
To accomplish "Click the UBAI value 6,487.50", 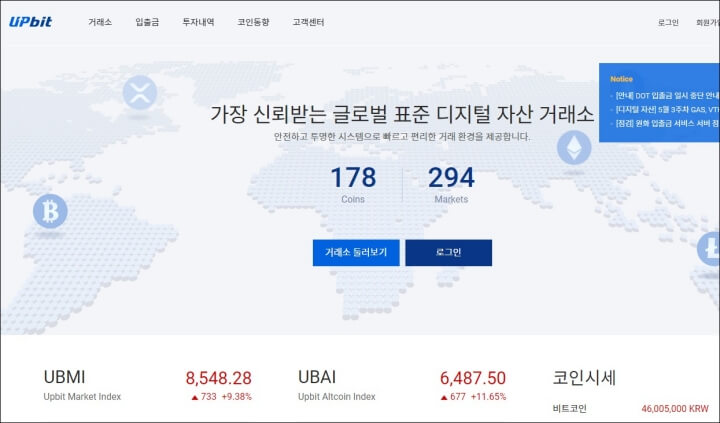I will click(473, 378).
